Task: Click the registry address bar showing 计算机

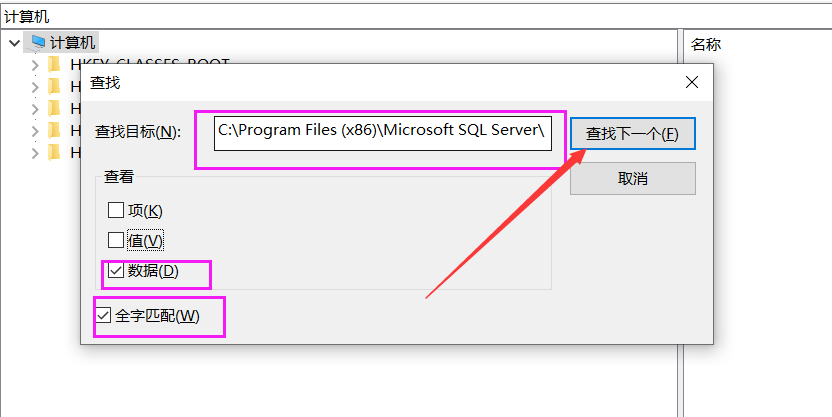Action: click(416, 16)
